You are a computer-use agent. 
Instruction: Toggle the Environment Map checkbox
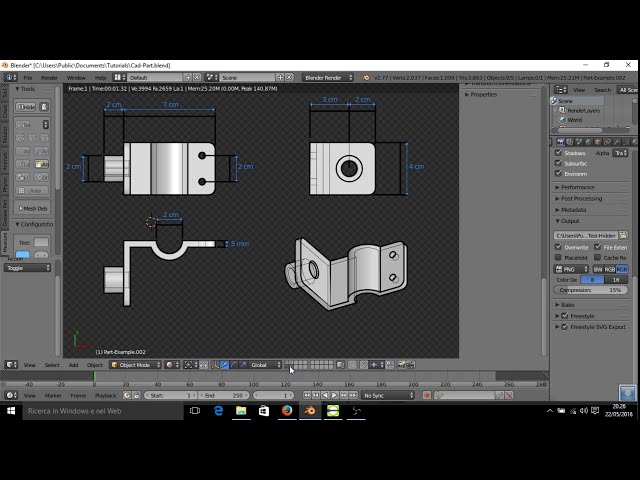558,173
